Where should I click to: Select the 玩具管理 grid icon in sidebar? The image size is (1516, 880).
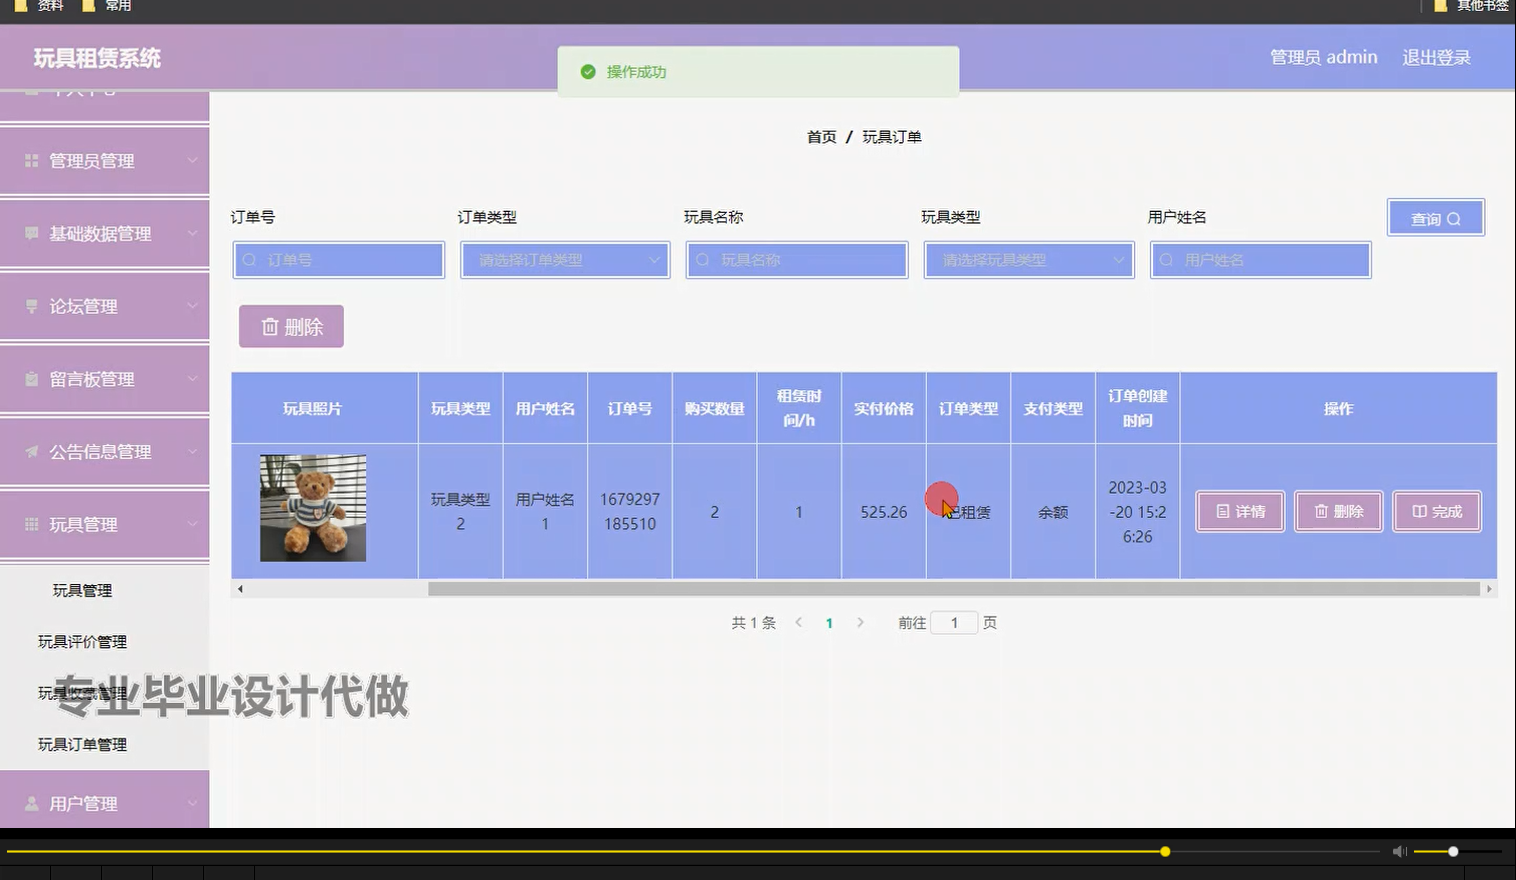point(31,524)
